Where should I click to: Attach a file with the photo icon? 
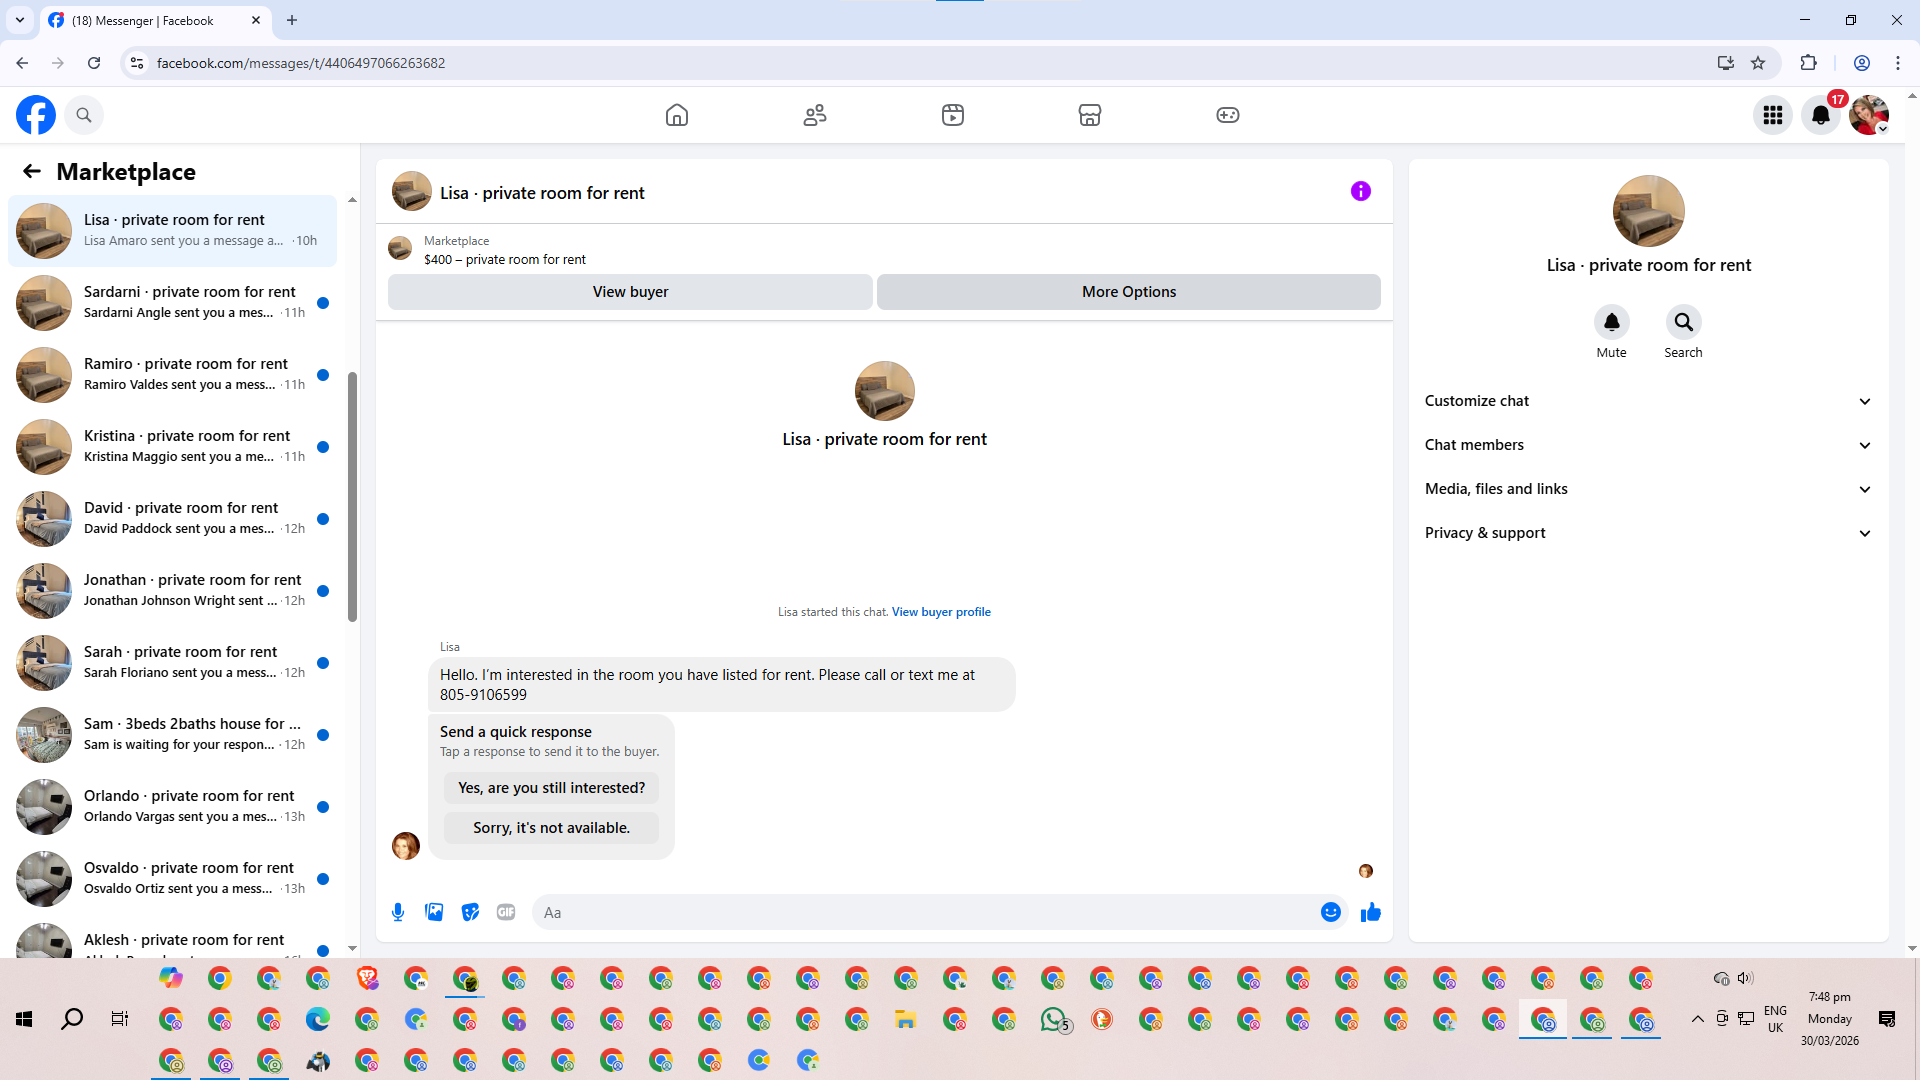coord(434,912)
